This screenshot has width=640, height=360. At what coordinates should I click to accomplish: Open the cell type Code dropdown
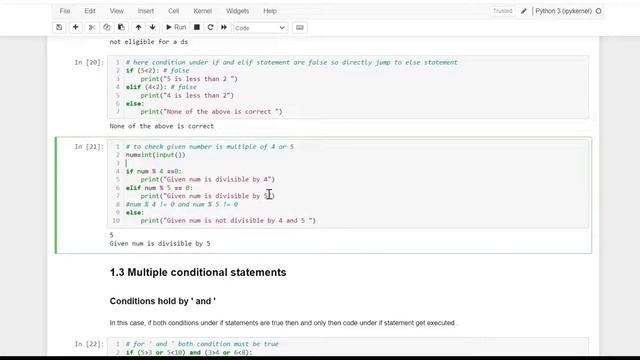260,28
